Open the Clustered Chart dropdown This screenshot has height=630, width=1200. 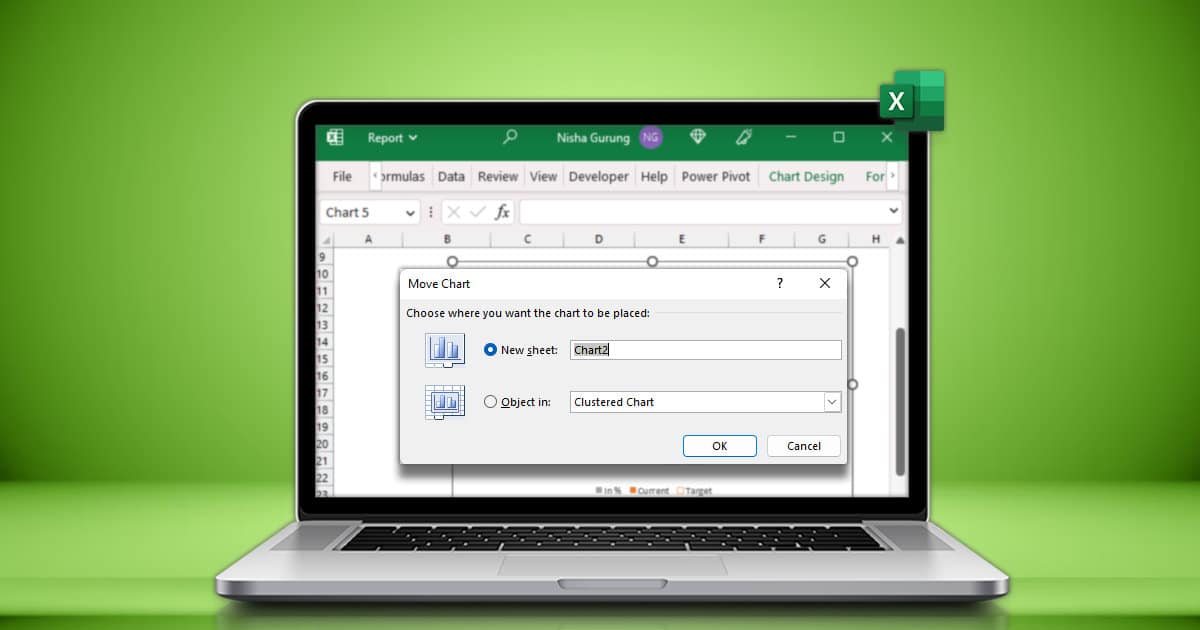[832, 402]
